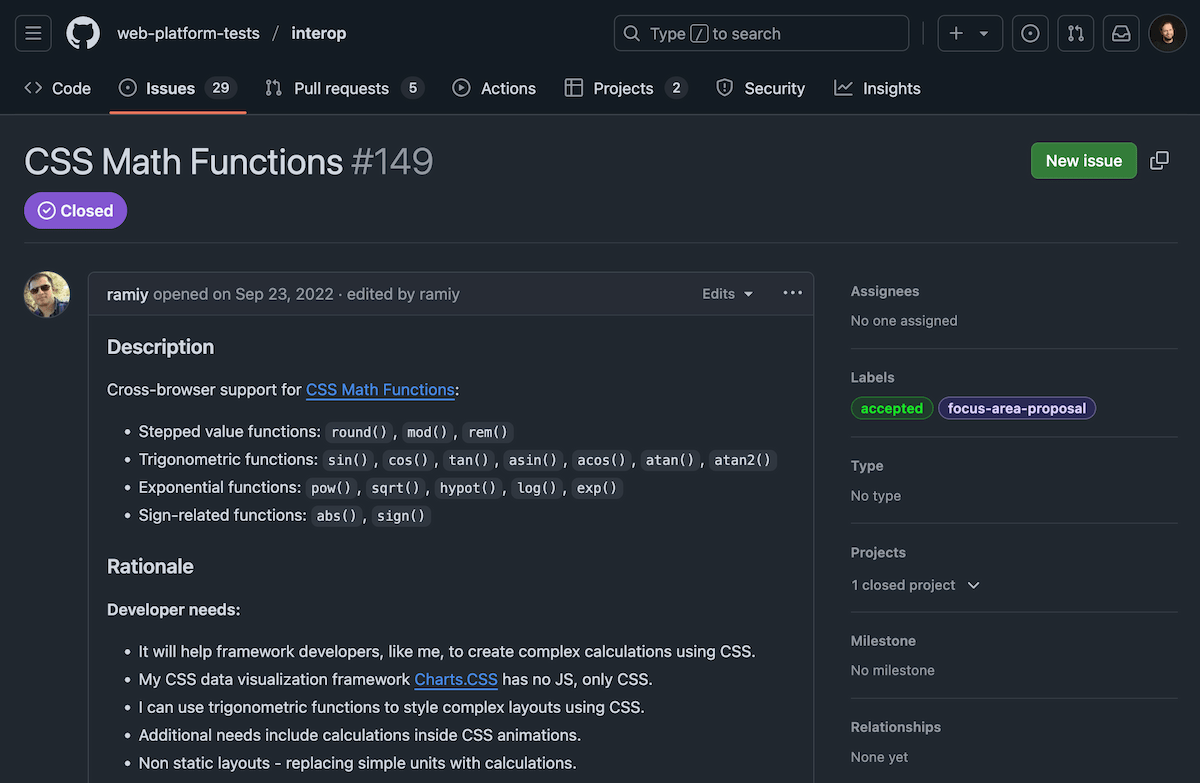Click the user profile avatar in header
This screenshot has height=783, width=1200.
(1167, 33)
